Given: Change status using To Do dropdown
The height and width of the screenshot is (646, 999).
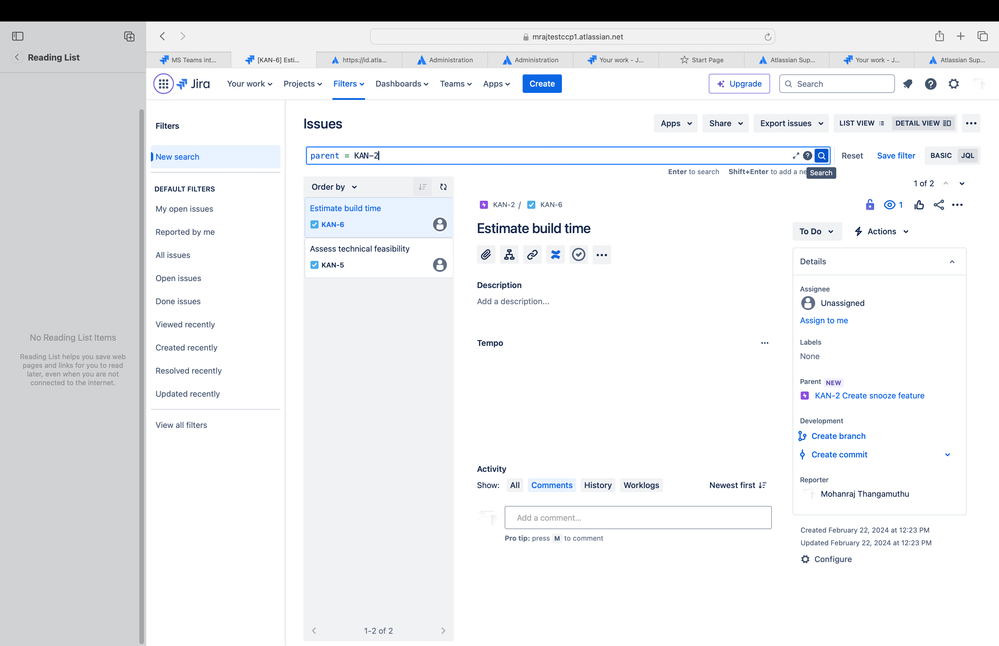Looking at the screenshot, I should coord(816,231).
